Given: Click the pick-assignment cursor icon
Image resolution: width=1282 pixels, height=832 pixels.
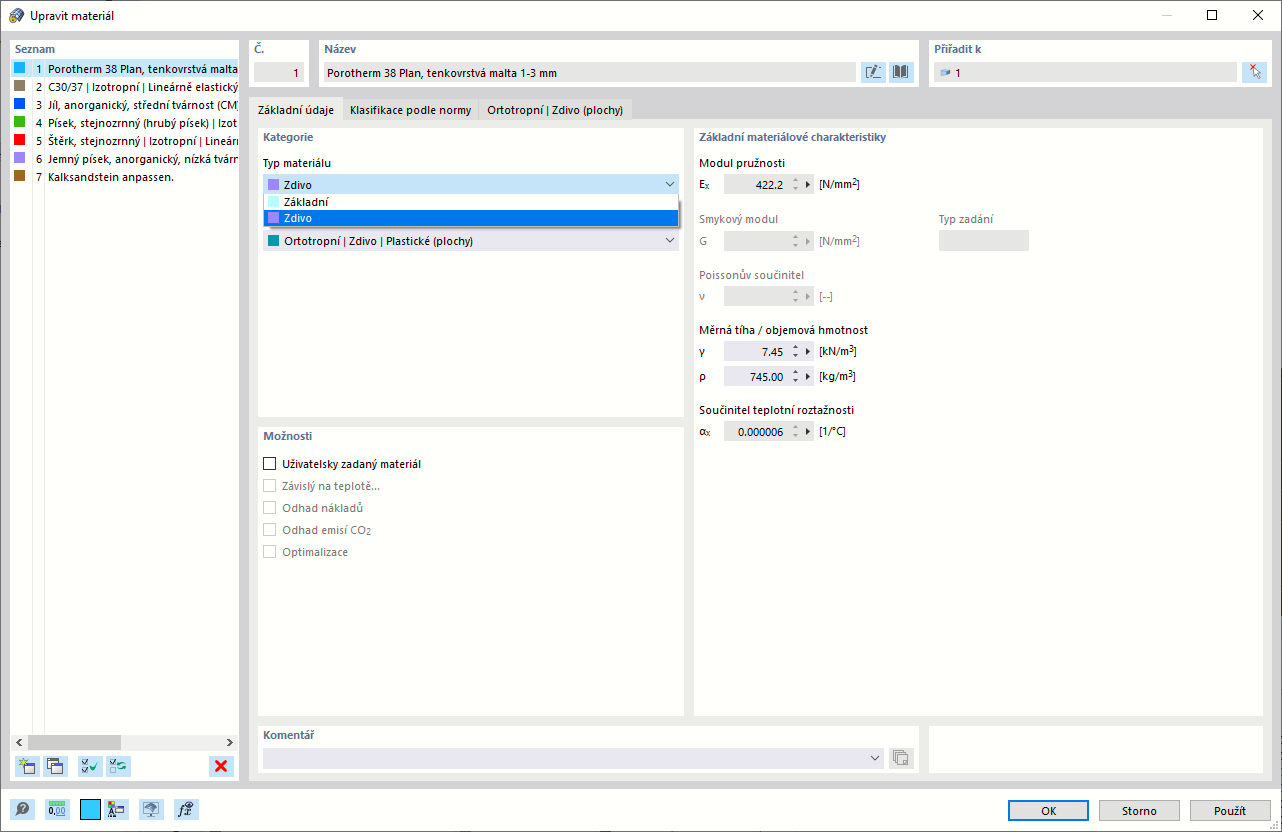Looking at the screenshot, I should (x=1254, y=72).
